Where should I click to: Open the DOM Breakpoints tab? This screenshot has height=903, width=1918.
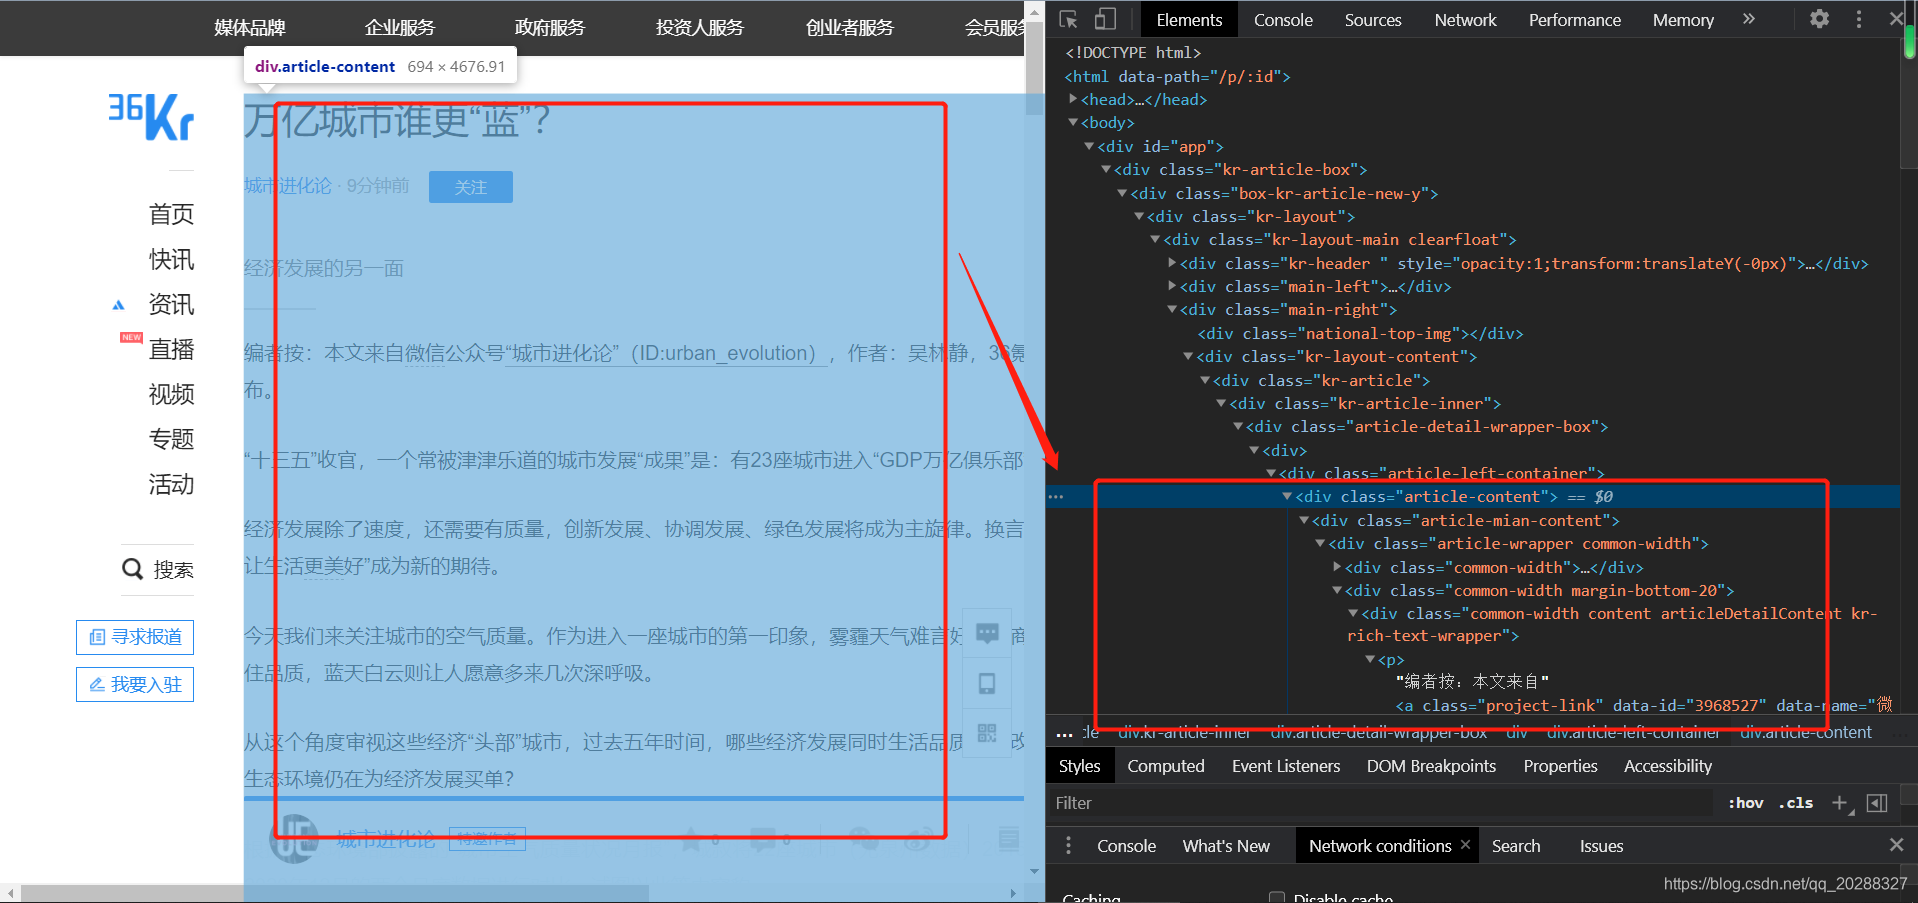[x=1431, y=766]
